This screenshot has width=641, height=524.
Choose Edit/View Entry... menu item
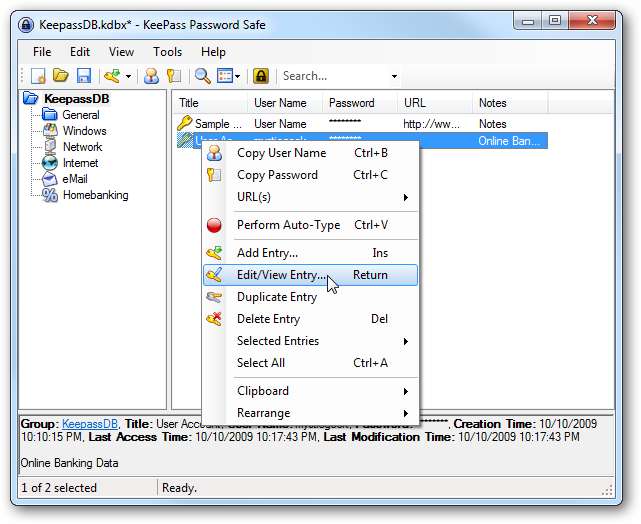click(x=310, y=275)
